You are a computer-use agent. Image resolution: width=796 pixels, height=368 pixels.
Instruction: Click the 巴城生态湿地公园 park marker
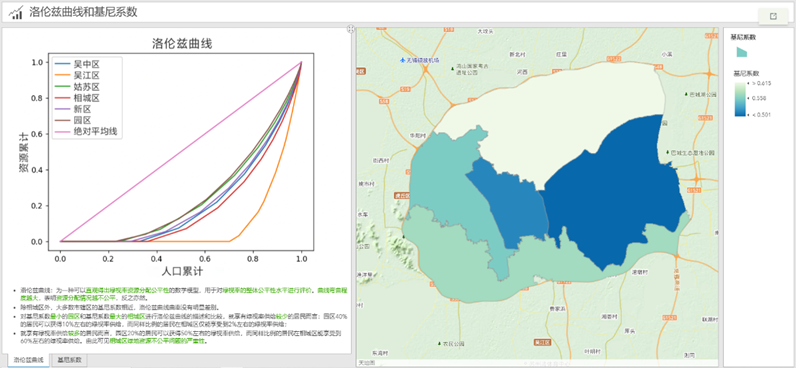[x=668, y=152]
